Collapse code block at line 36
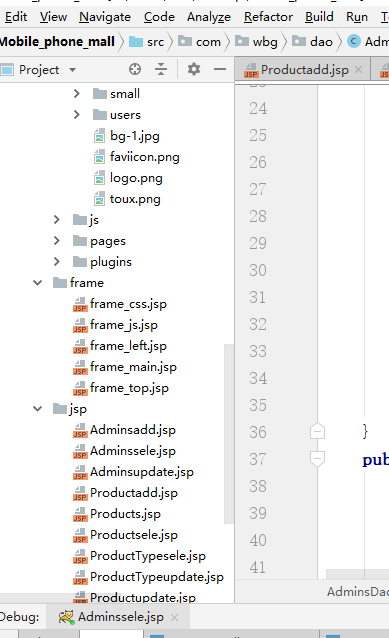This screenshot has width=389, height=638. (x=317, y=431)
